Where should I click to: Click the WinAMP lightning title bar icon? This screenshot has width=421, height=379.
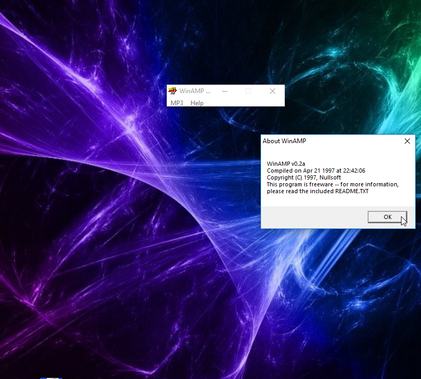[172, 91]
